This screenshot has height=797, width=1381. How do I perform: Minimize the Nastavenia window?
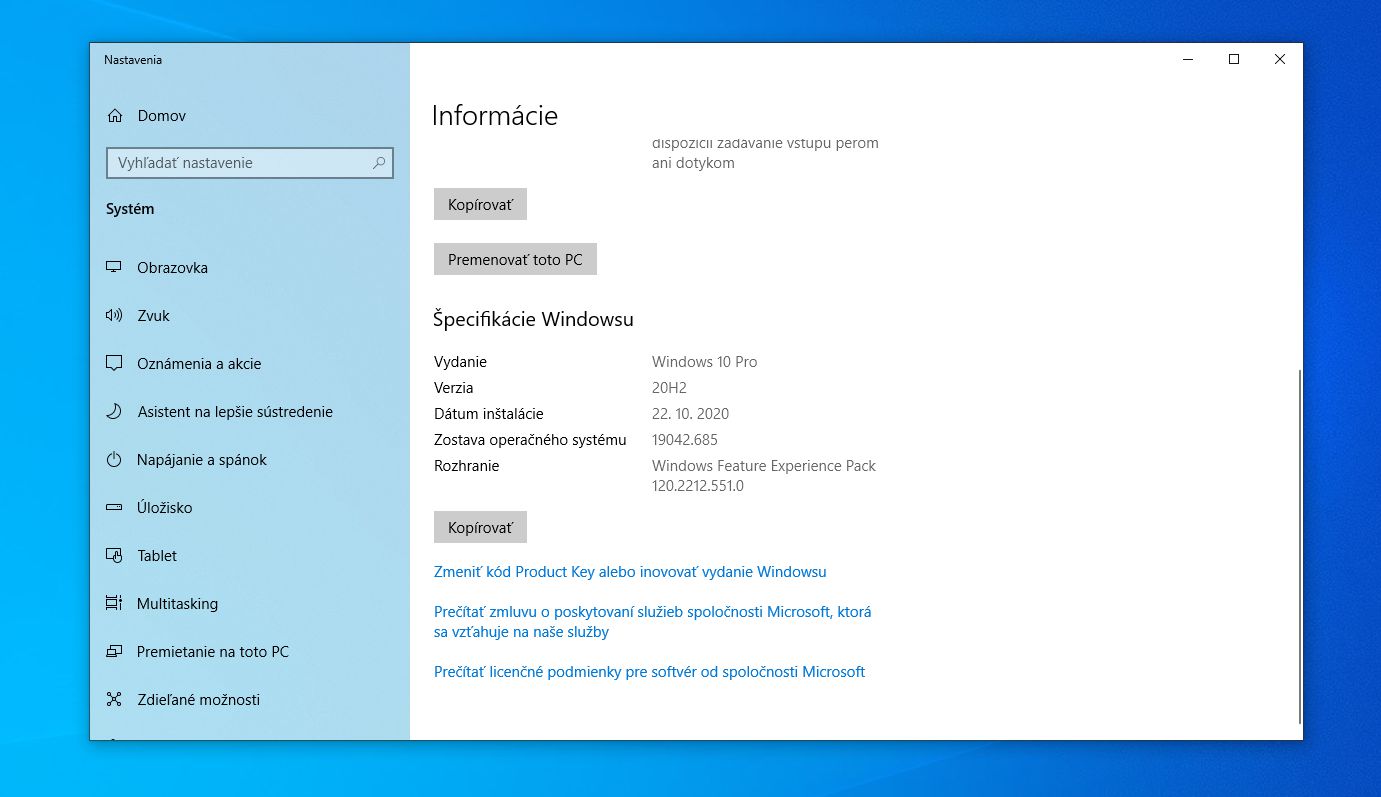(x=1188, y=60)
